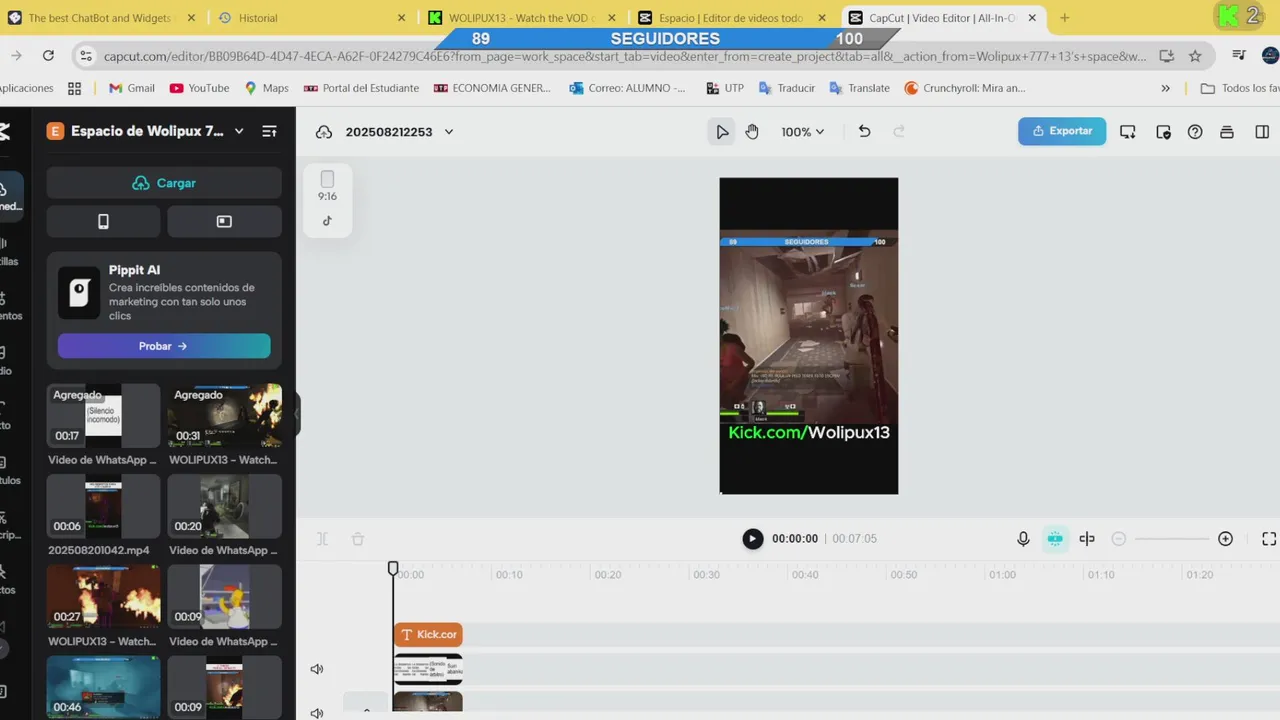The width and height of the screenshot is (1280, 720).
Task: Switch to WOLIPUX13 Watch the VOD tab
Action: (x=521, y=18)
